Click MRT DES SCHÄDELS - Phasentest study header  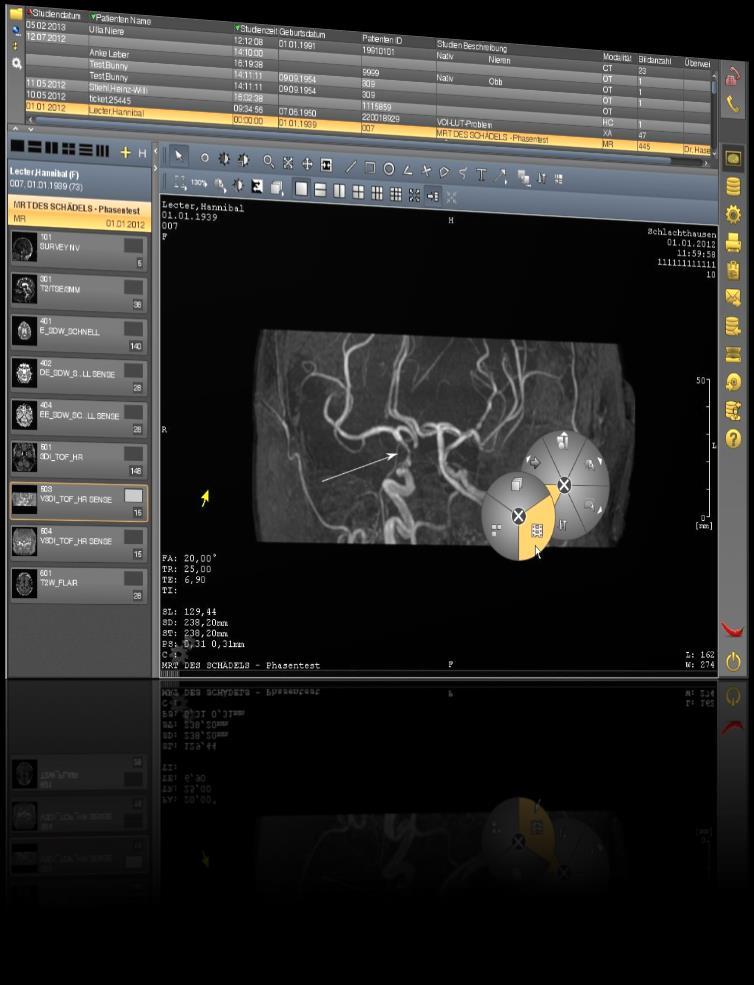point(79,214)
